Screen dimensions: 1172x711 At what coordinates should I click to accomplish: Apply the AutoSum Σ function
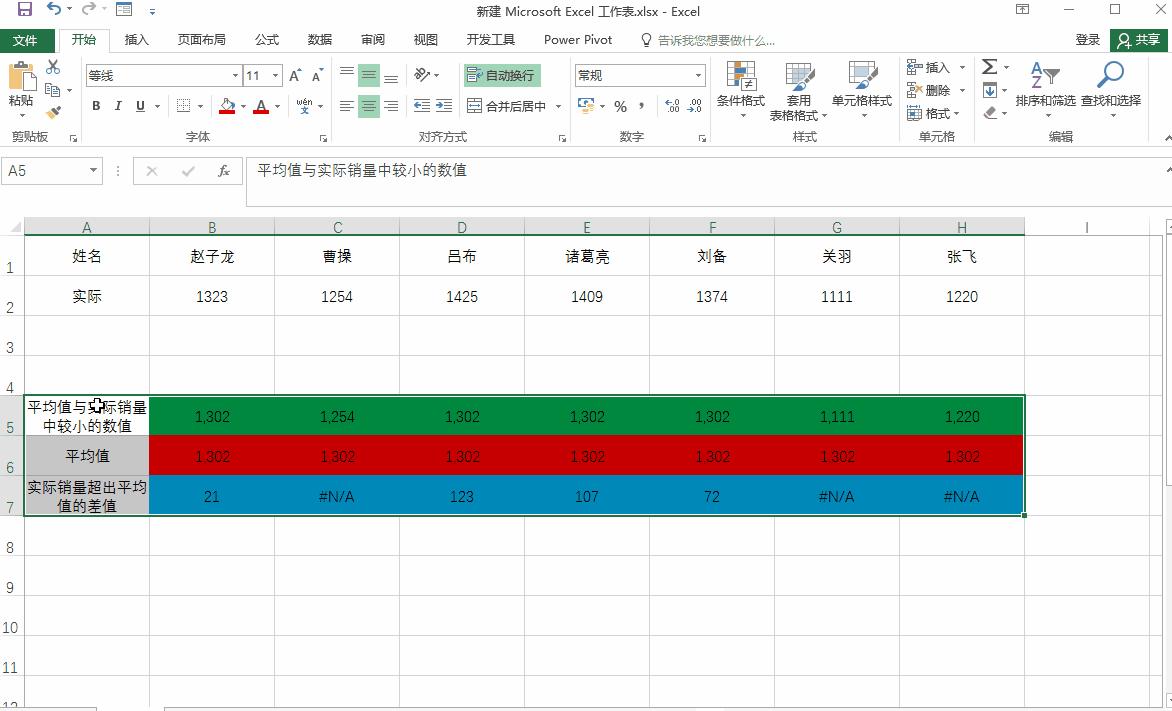pyautogui.click(x=988, y=66)
